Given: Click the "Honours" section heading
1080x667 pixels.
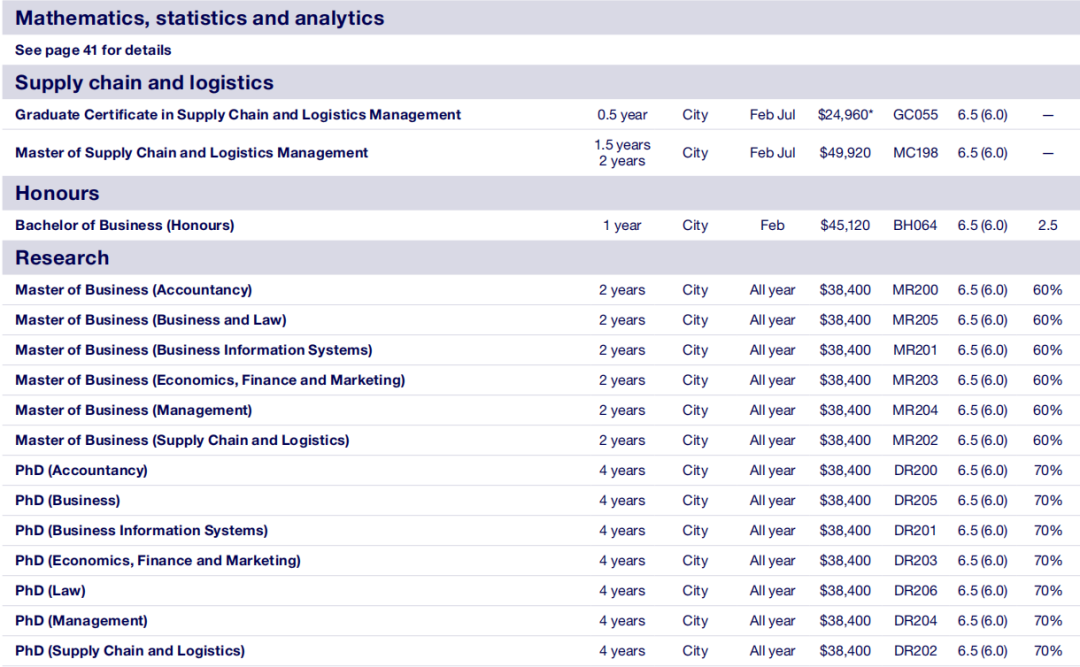Looking at the screenshot, I should pos(57,193).
